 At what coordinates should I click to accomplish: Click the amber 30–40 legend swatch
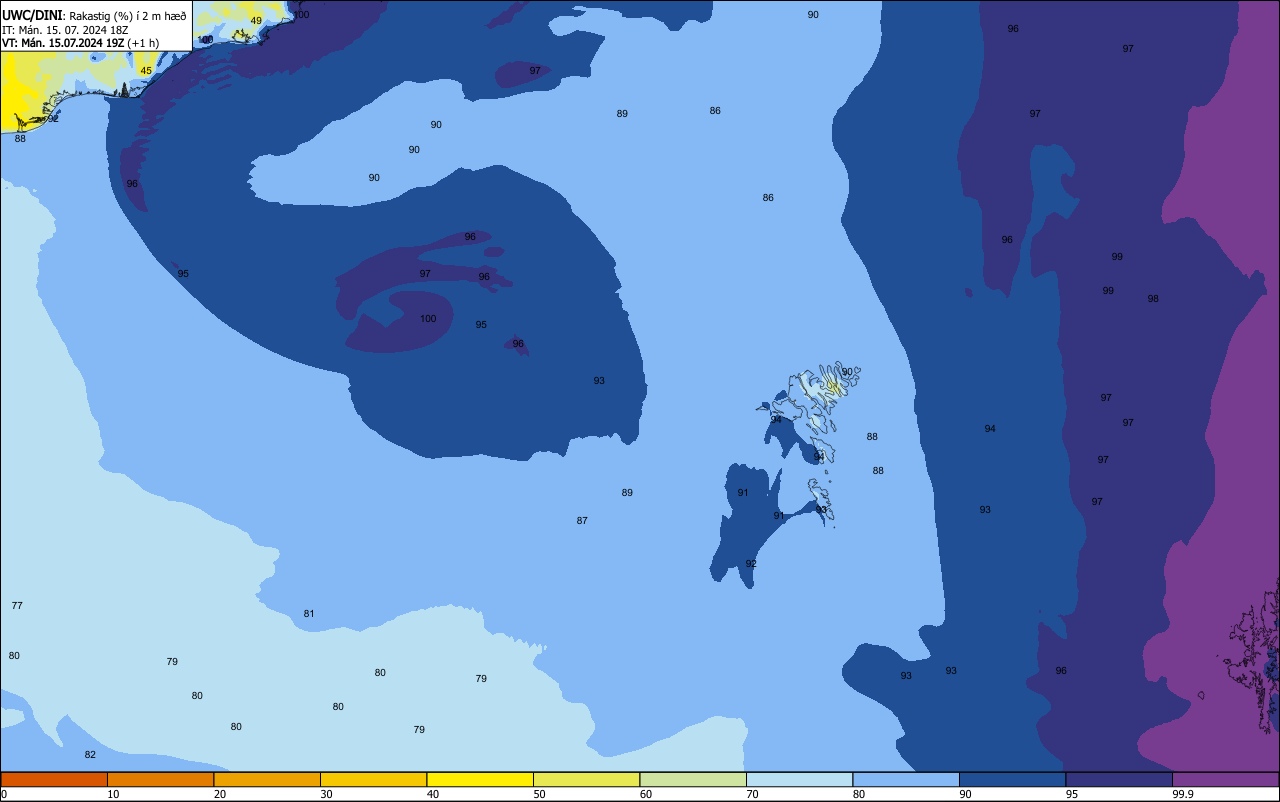(373, 779)
